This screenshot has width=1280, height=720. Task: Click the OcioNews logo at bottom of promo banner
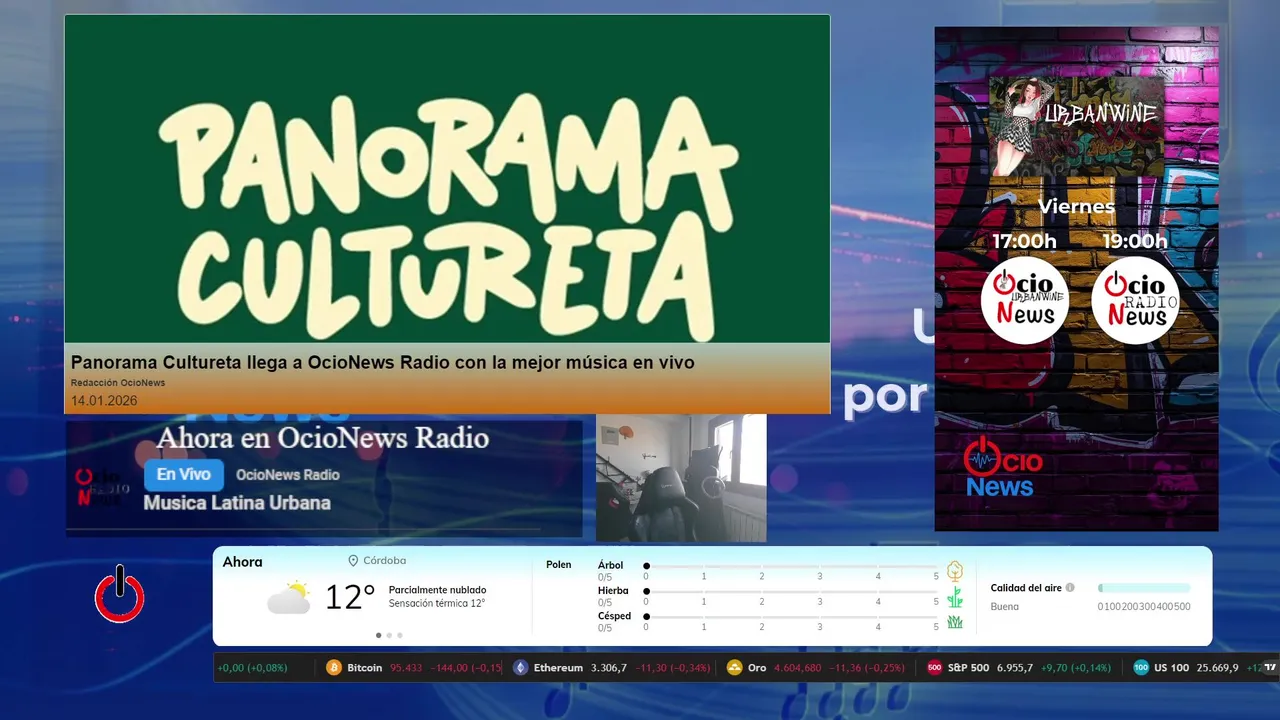coord(1003,467)
